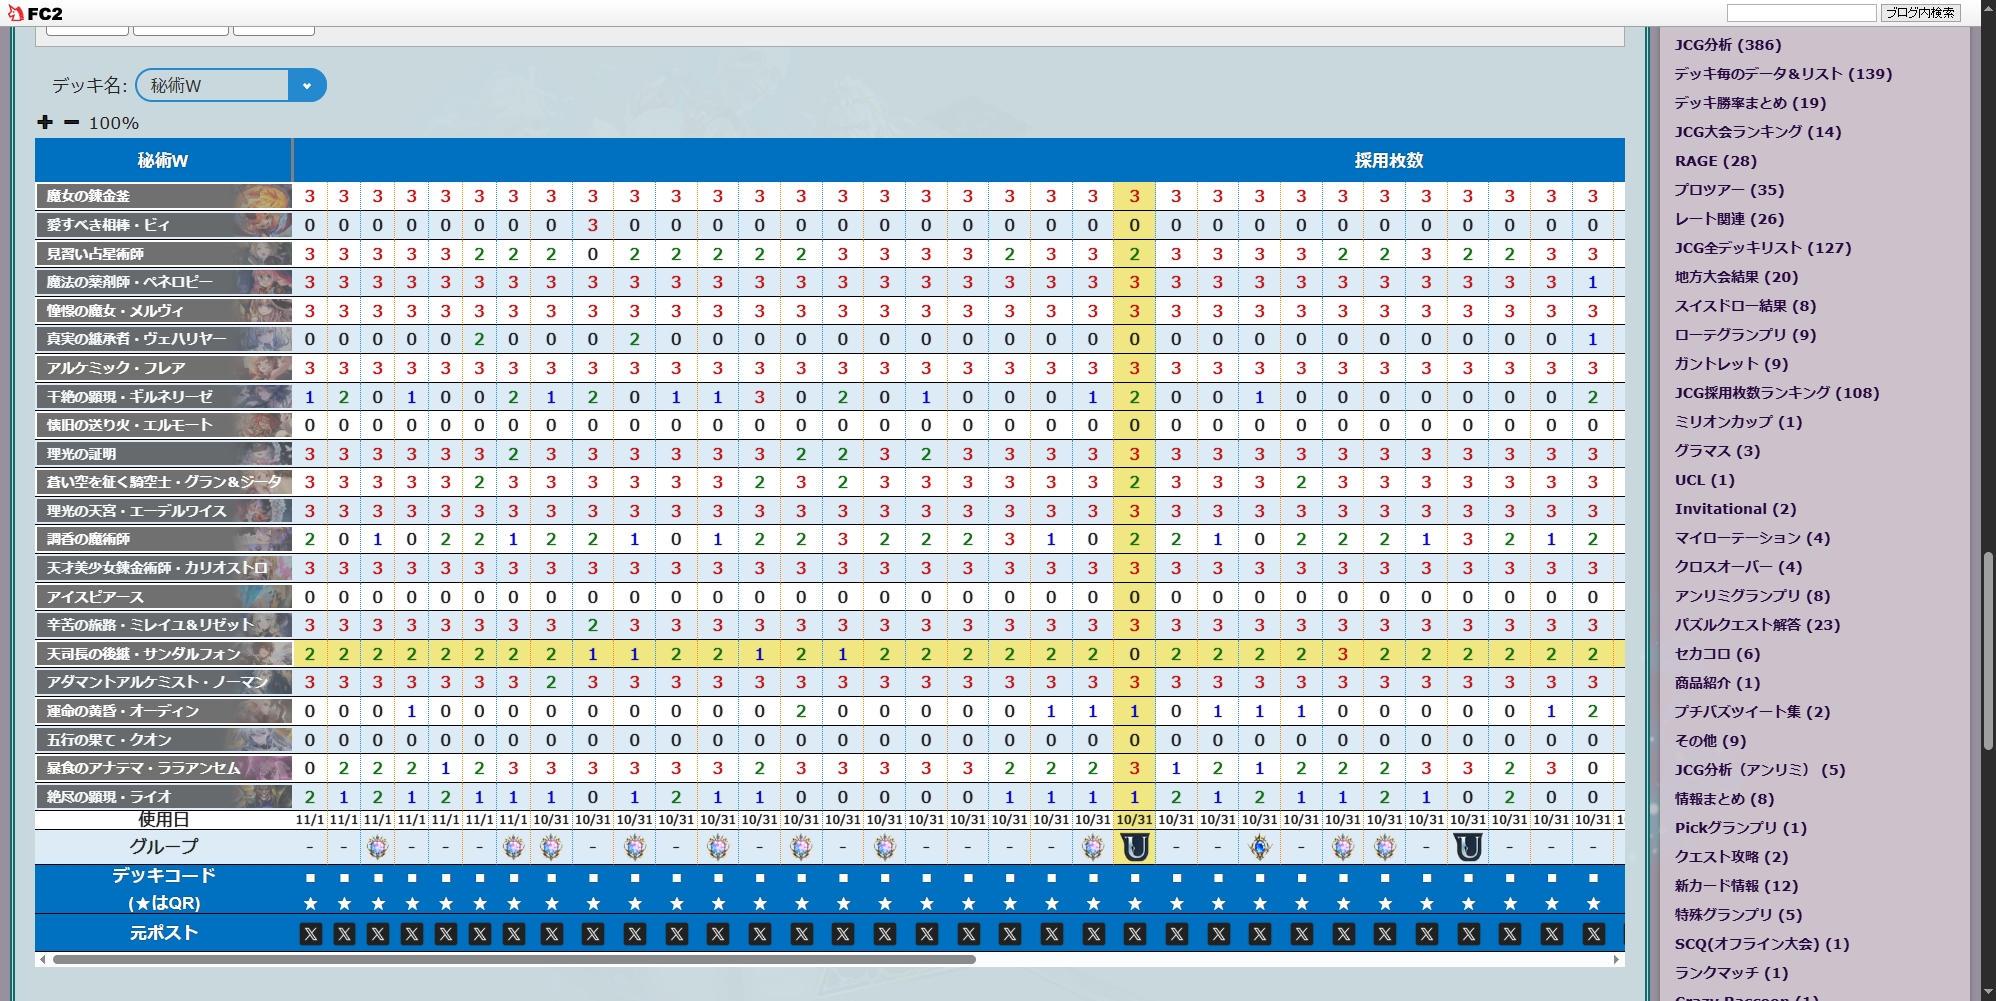The height and width of the screenshot is (1001, 1996).
Task: Click the U group icon in the yellow highlighted column
Action: coord(1135,847)
